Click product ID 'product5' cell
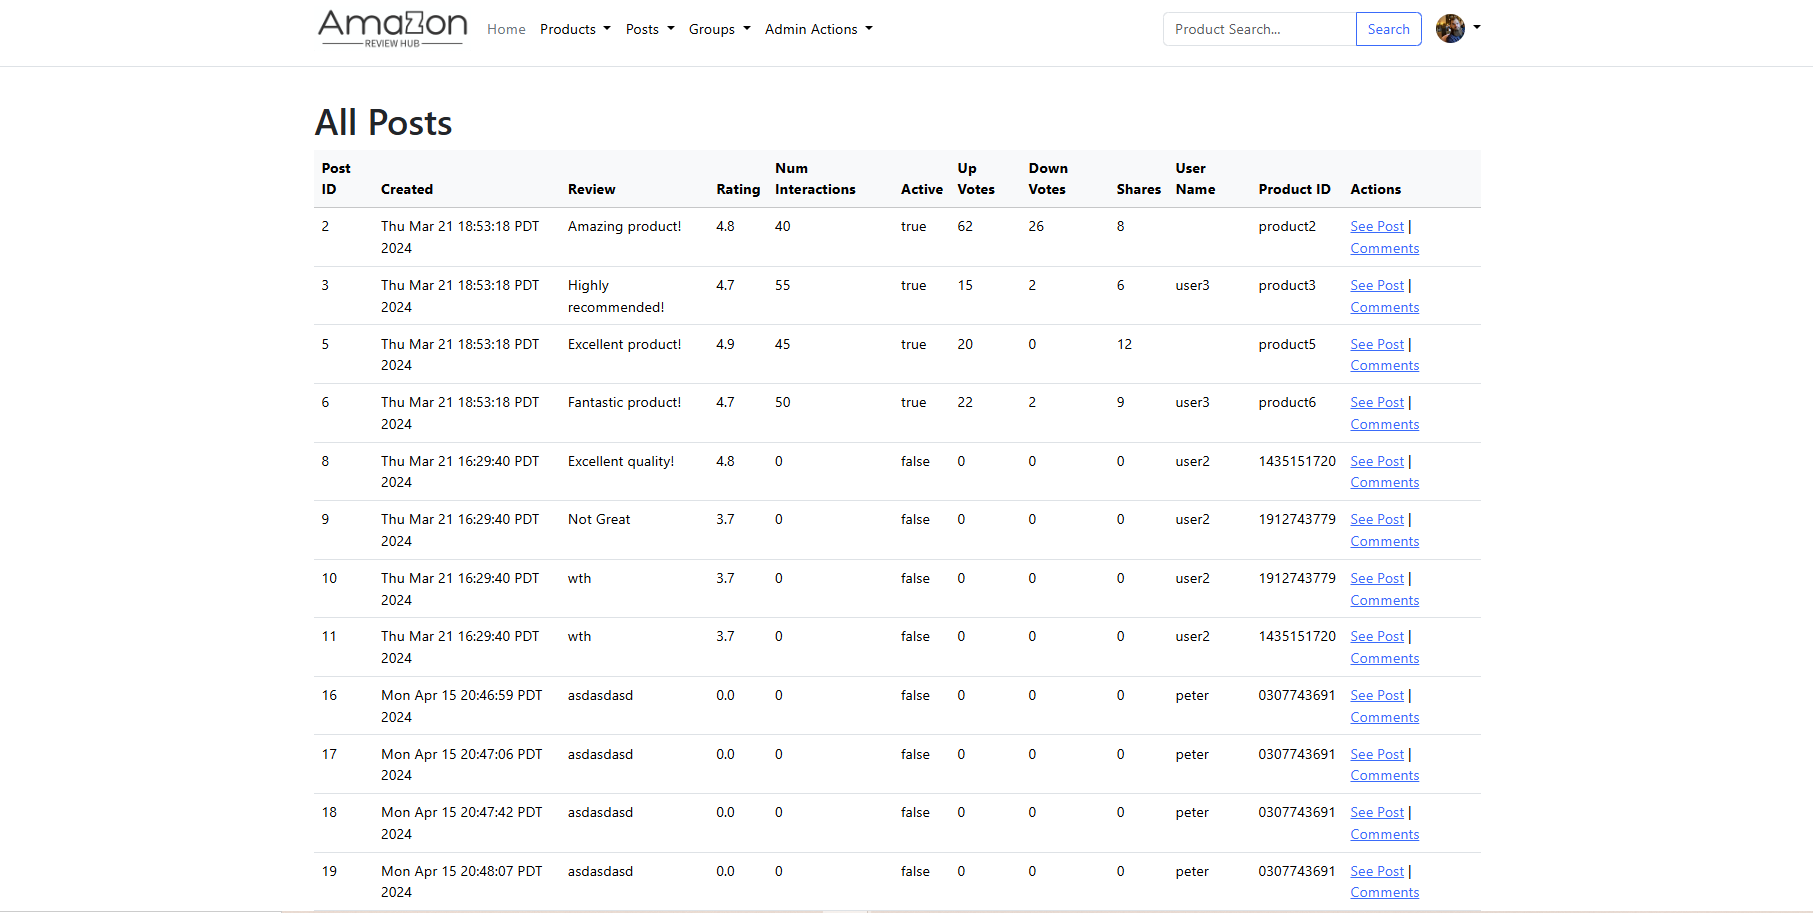This screenshot has width=1813, height=913. [1287, 345]
